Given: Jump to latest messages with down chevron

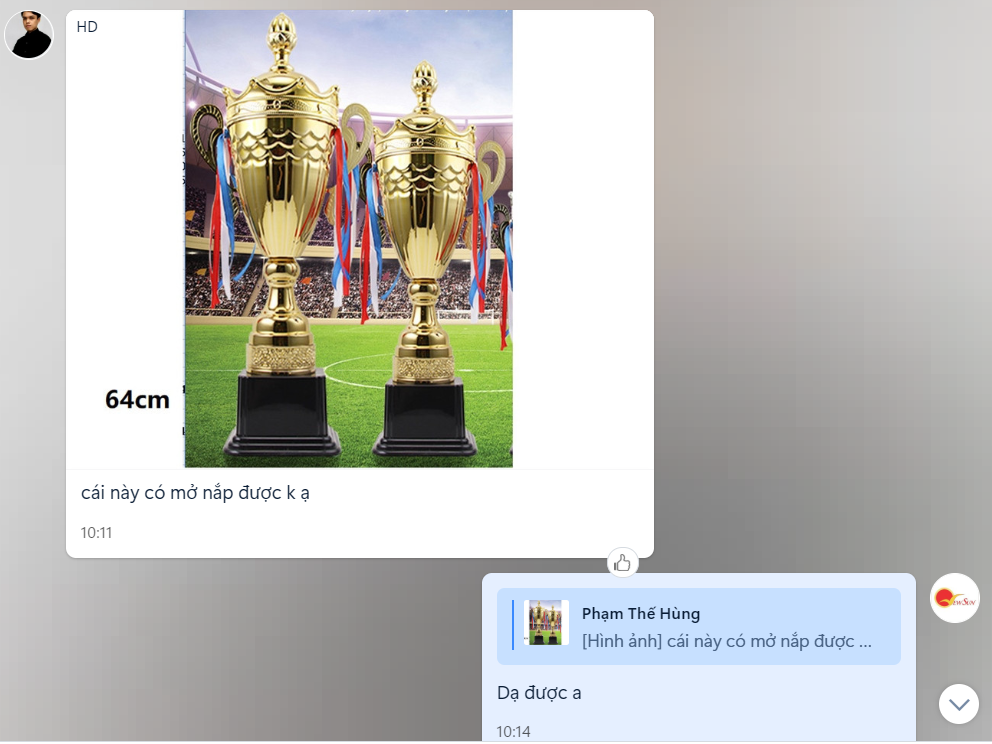Looking at the screenshot, I should [x=958, y=704].
